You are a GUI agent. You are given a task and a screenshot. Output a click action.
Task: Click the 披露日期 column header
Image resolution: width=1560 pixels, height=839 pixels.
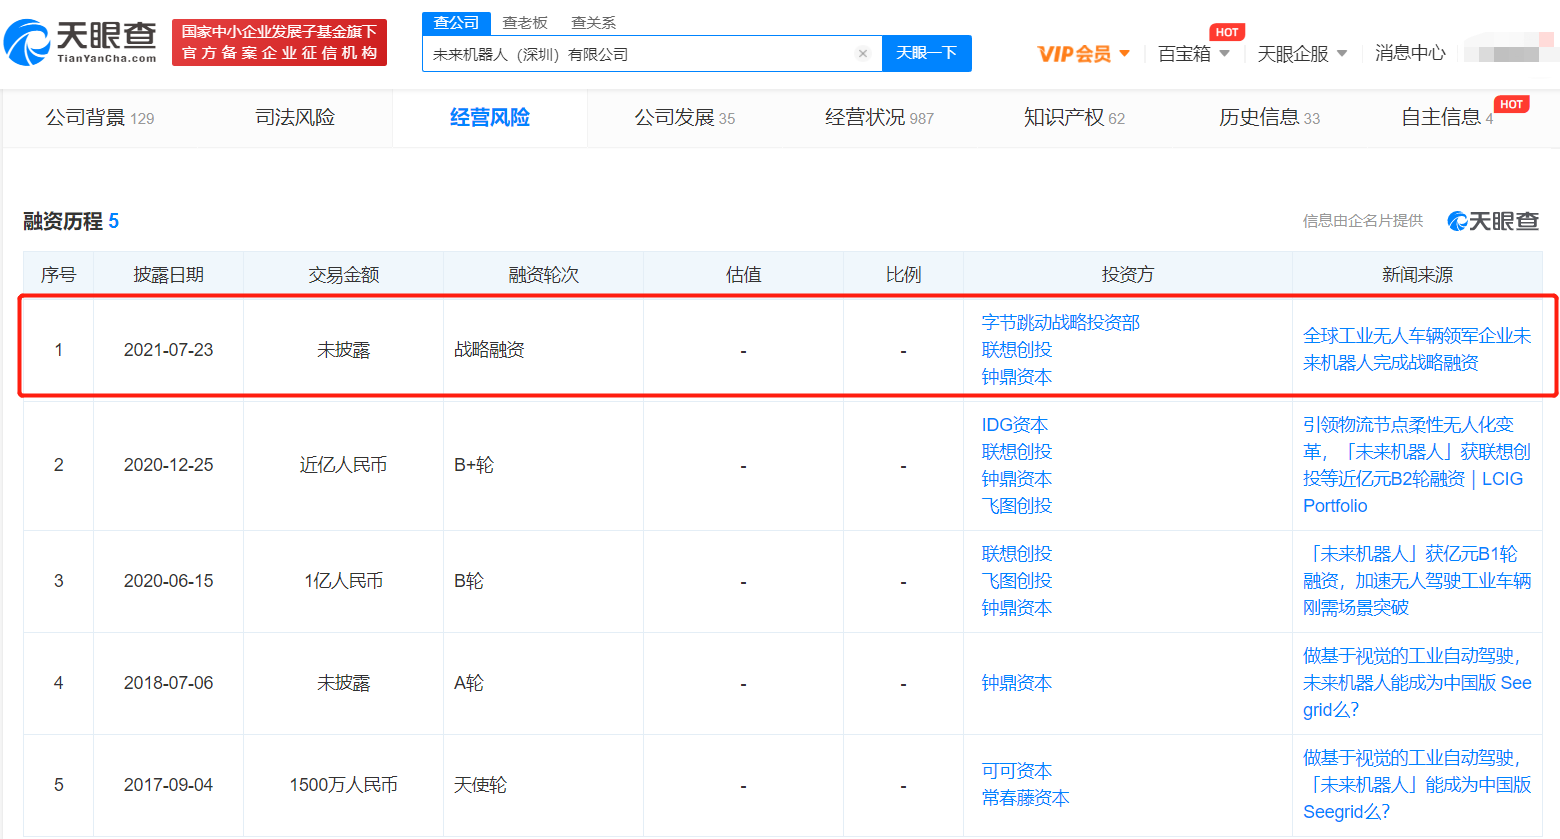pos(169,274)
